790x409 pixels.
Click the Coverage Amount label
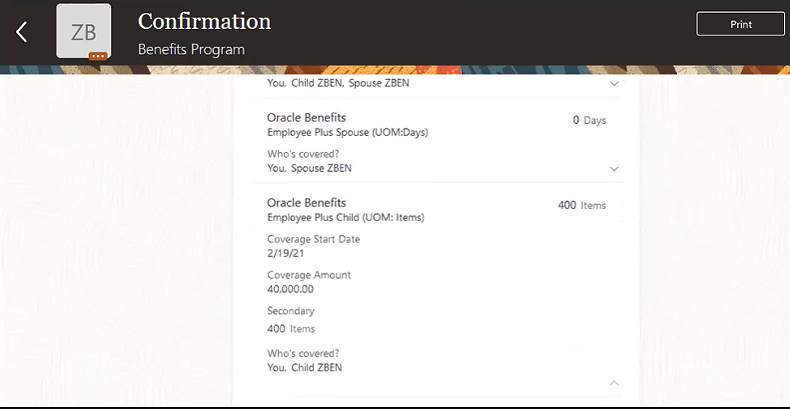pyautogui.click(x=309, y=275)
